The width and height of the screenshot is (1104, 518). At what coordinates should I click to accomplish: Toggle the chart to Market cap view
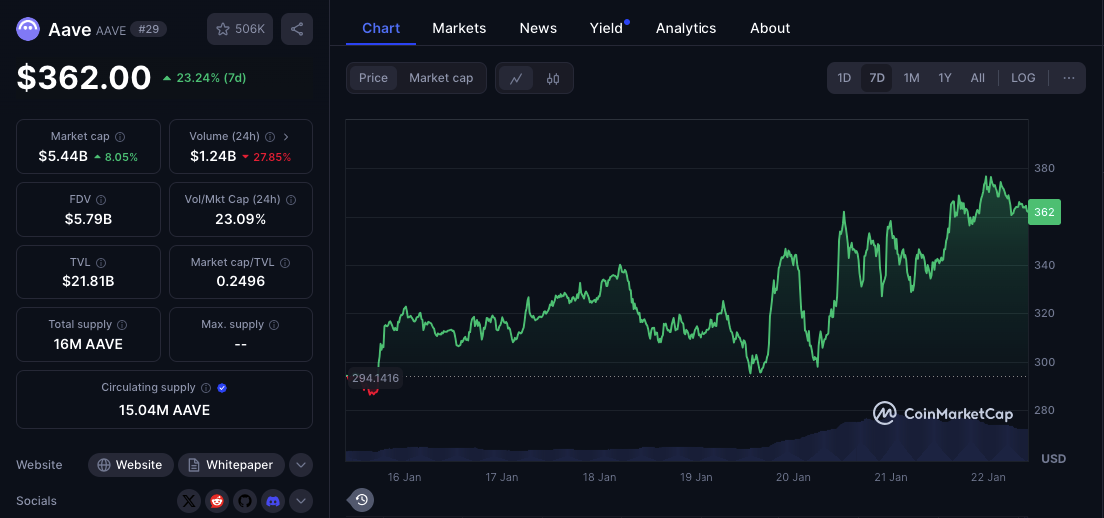coord(441,78)
